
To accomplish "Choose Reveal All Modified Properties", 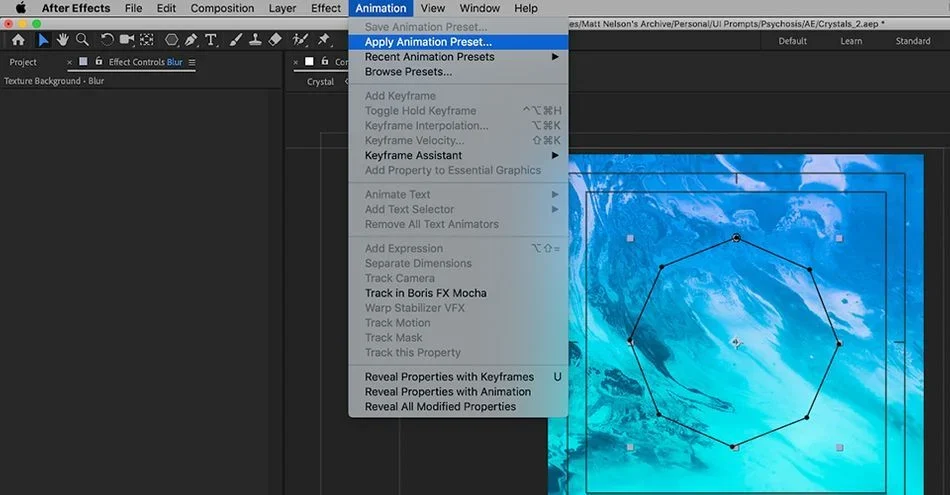I will 458,407.
